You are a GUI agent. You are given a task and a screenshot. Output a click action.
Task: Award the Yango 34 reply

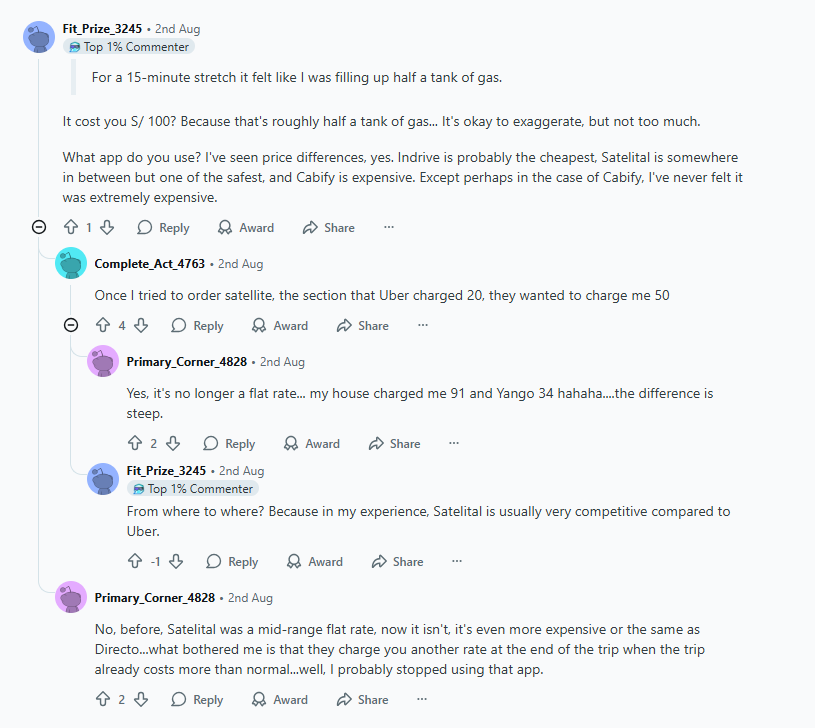tap(311, 444)
